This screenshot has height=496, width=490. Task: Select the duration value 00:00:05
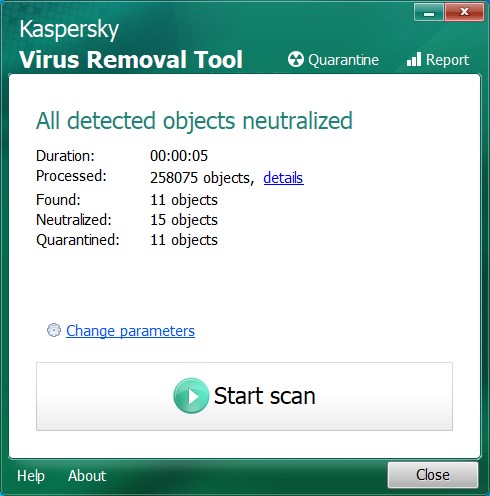click(x=179, y=156)
